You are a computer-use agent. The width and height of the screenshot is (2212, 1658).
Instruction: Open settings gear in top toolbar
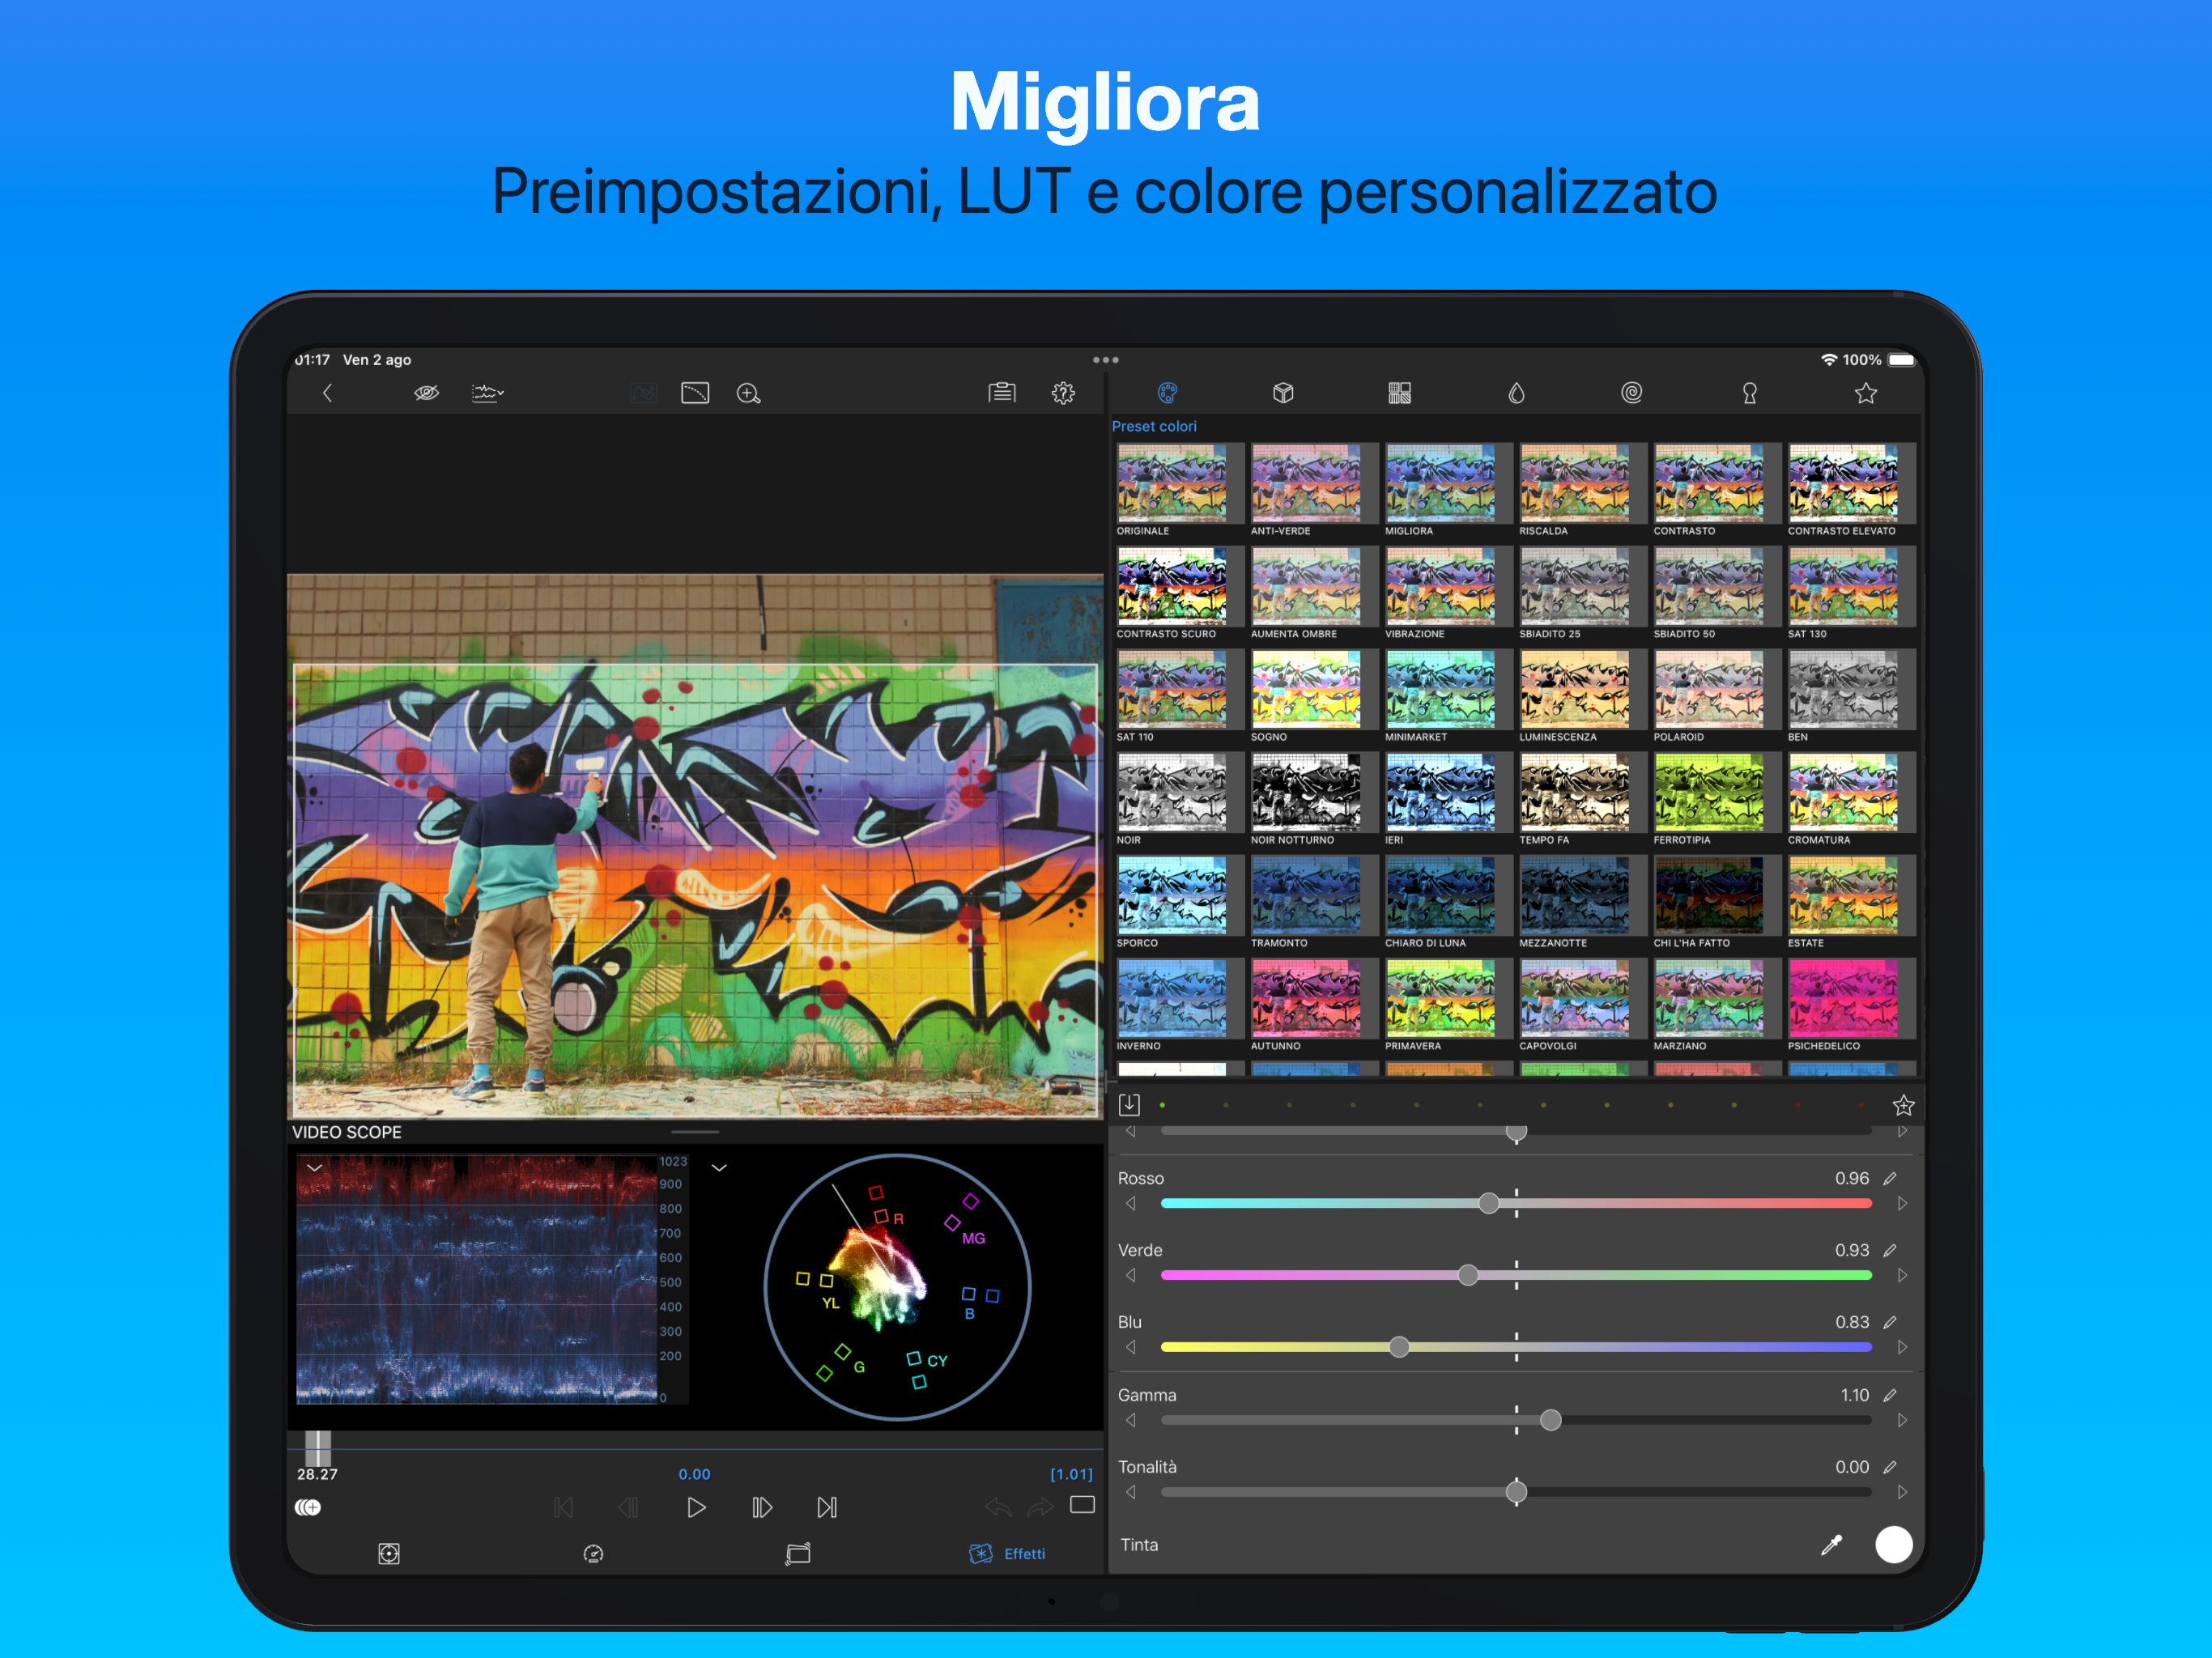click(x=1063, y=394)
